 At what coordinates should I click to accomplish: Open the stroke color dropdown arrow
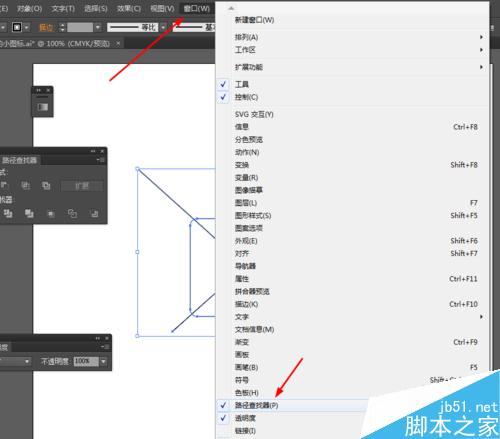tap(27, 27)
